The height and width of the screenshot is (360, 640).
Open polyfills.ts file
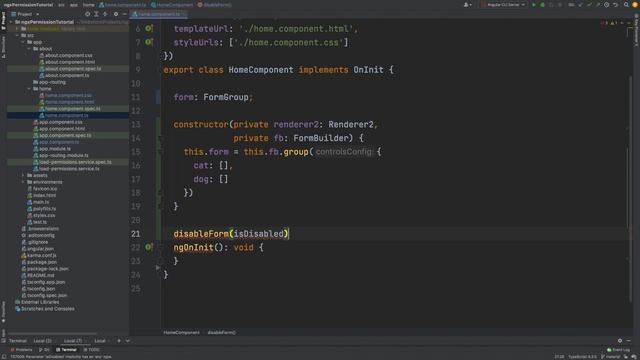(42, 209)
